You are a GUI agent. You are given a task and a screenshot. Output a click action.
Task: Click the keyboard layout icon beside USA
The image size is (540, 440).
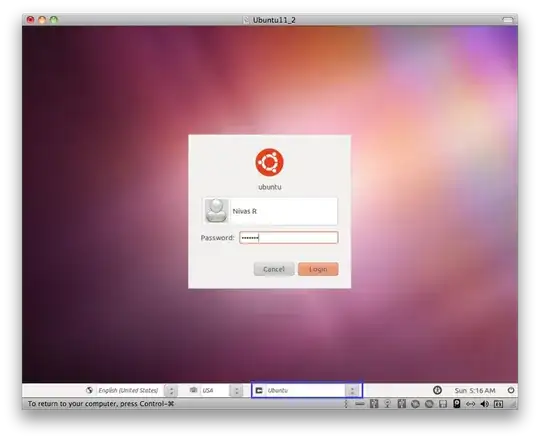[194, 390]
